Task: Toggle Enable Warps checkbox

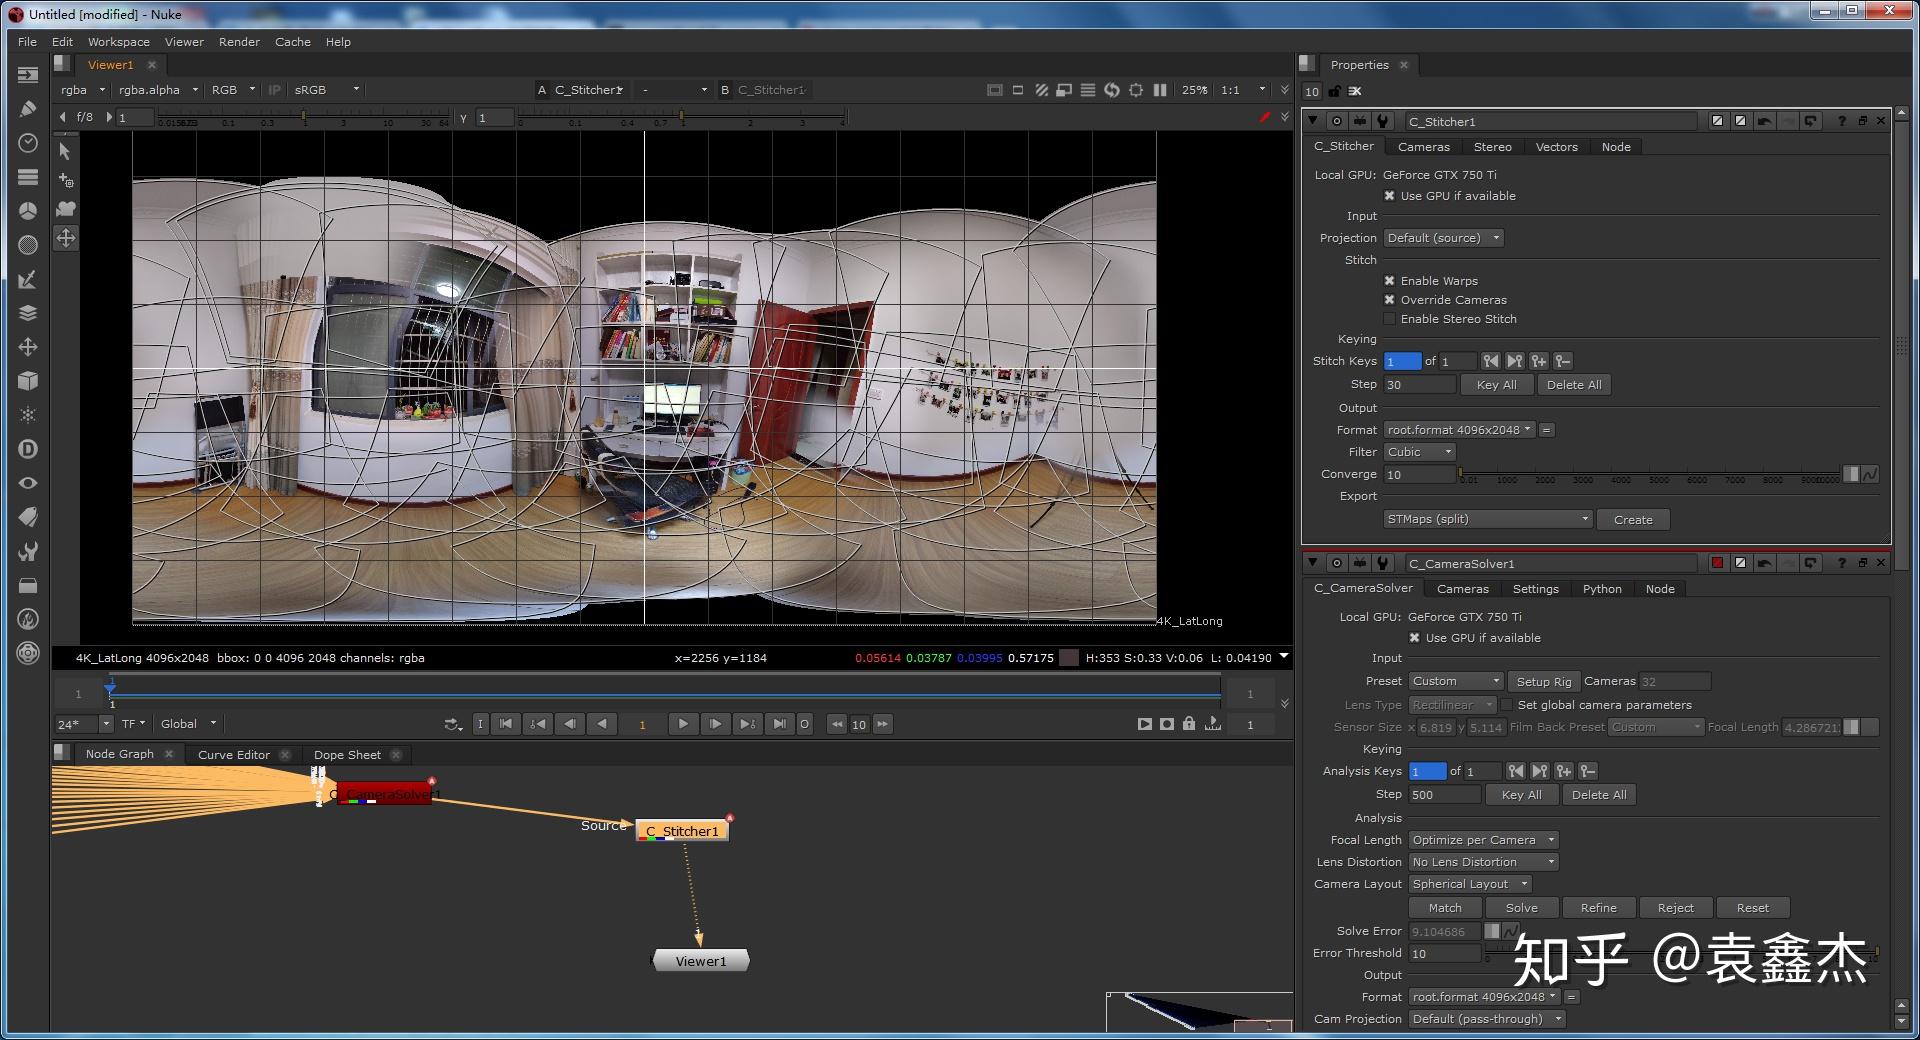Action: [1389, 281]
